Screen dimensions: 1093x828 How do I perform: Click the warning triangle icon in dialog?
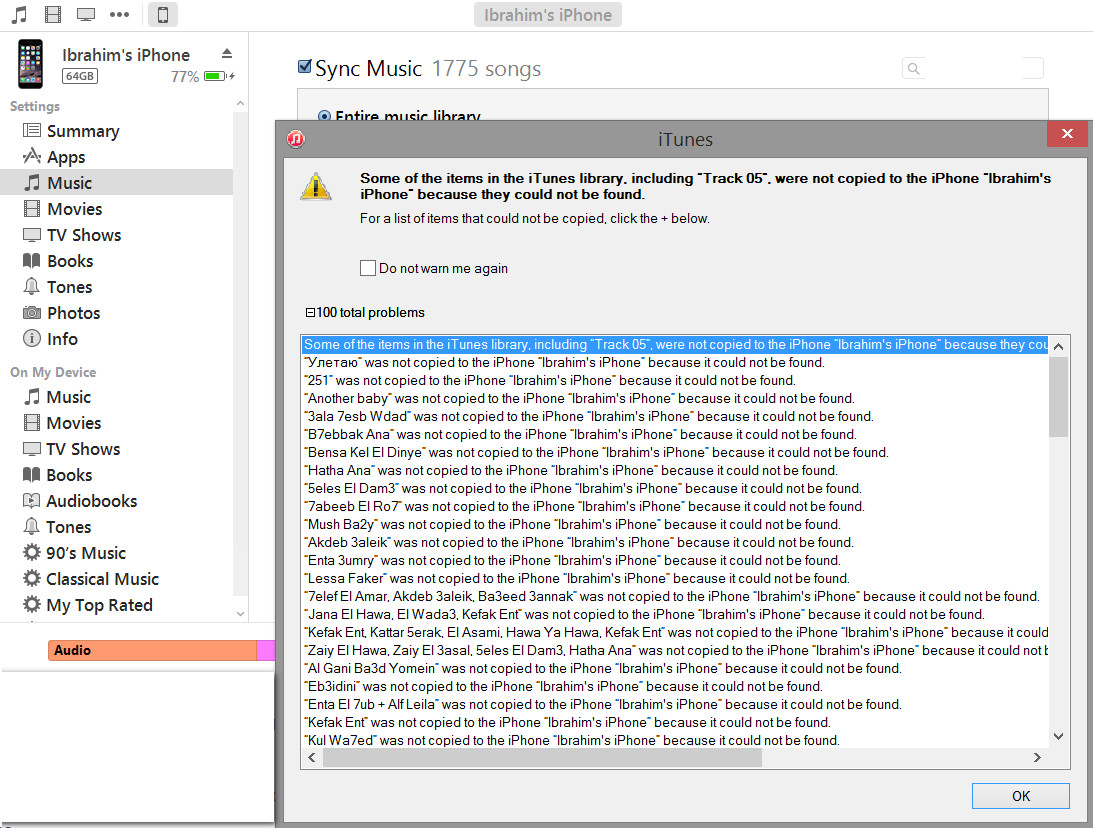point(316,187)
